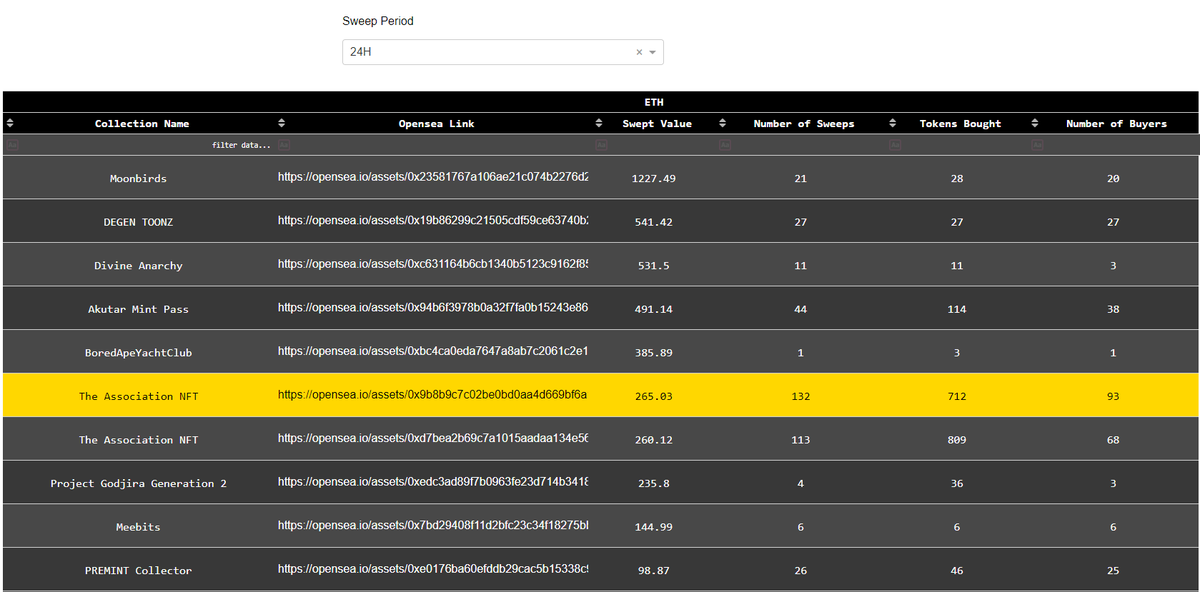Select swept value 1227.49 cell

pyautogui.click(x=653, y=178)
